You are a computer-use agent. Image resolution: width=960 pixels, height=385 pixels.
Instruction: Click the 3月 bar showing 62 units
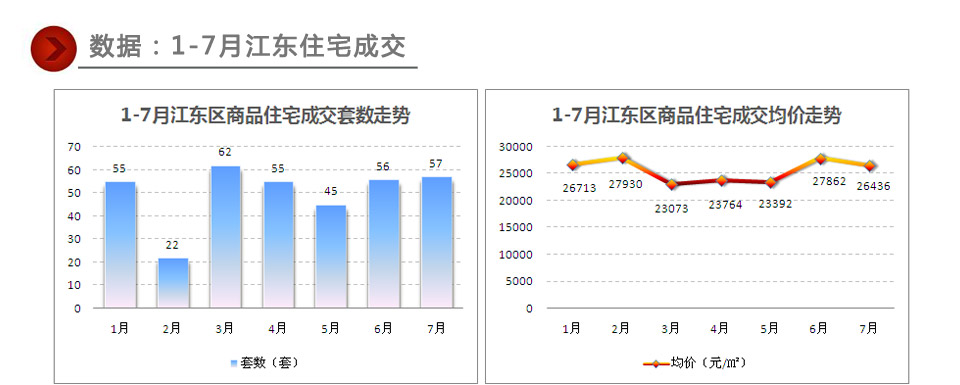[x=225, y=237]
